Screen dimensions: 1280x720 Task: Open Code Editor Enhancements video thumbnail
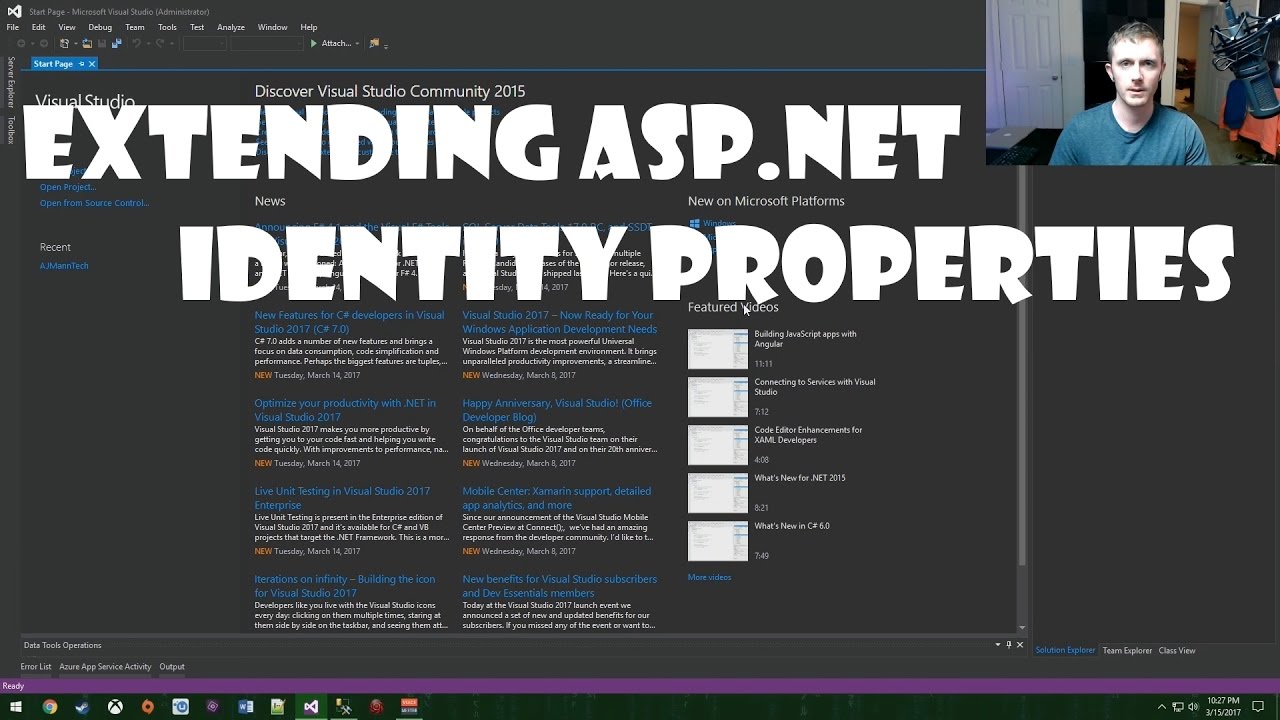coord(718,445)
